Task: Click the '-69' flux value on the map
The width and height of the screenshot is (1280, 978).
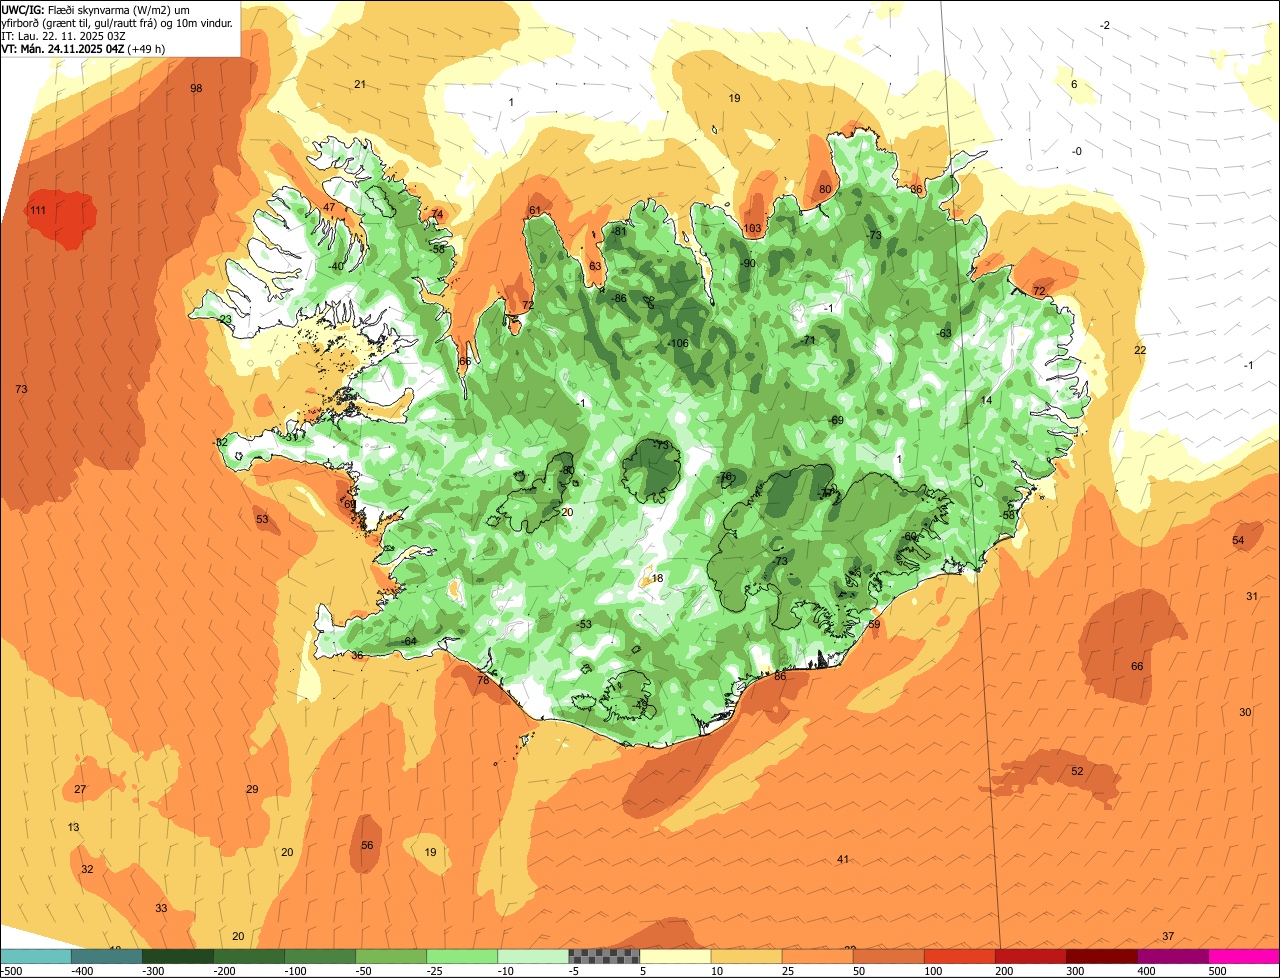Action: point(836,420)
